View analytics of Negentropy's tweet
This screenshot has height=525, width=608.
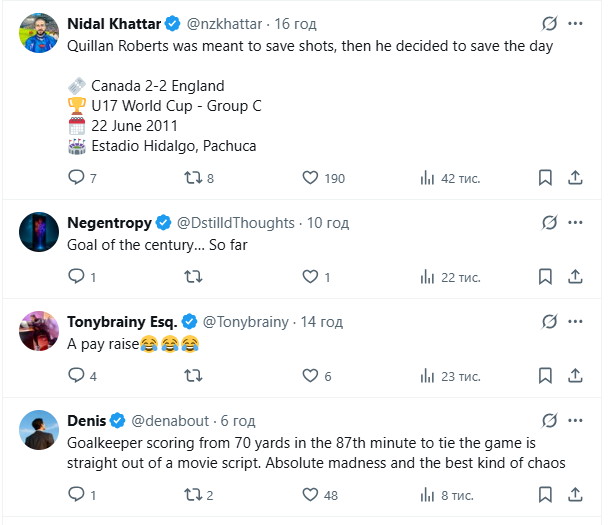tap(426, 277)
